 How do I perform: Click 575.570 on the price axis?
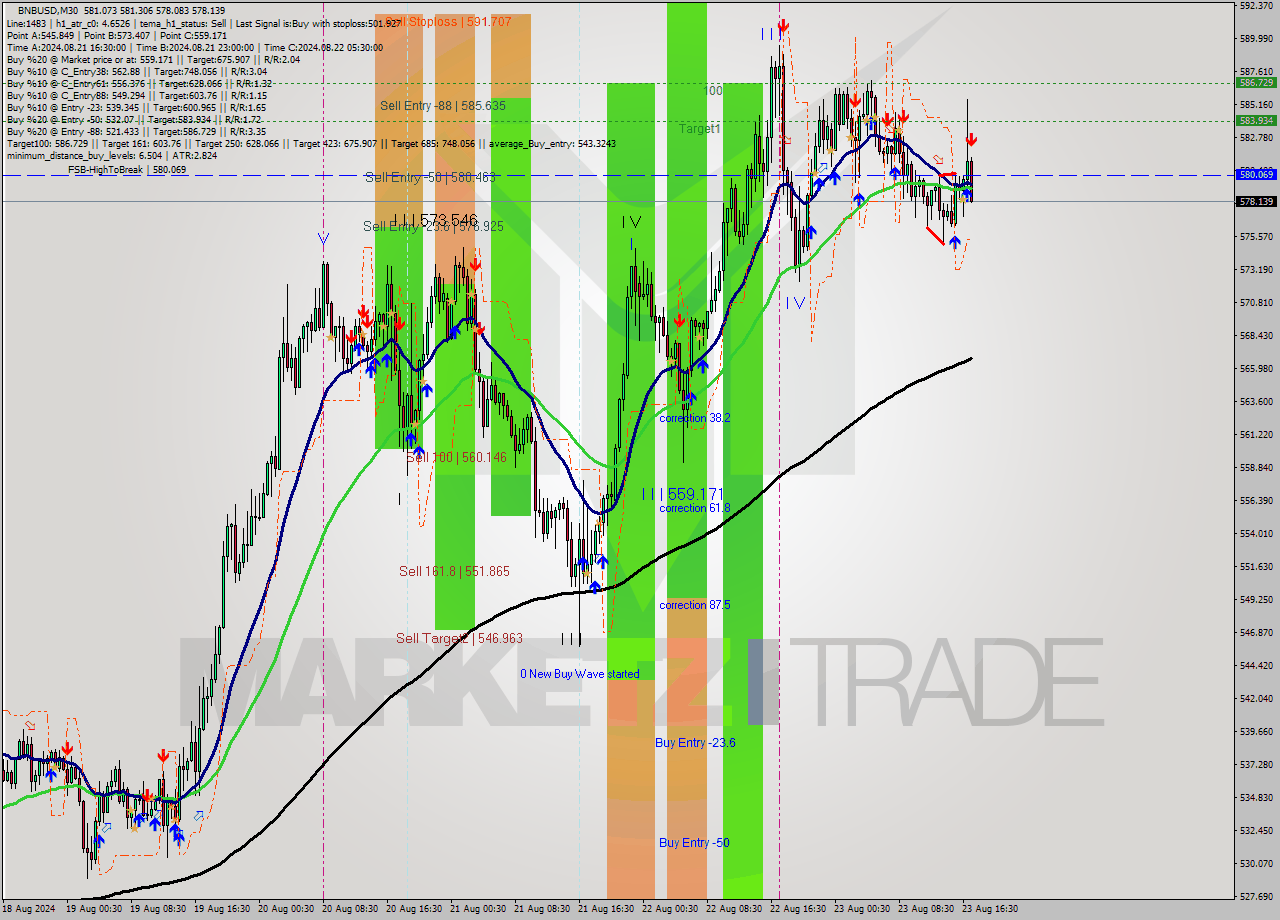[x=1256, y=236]
